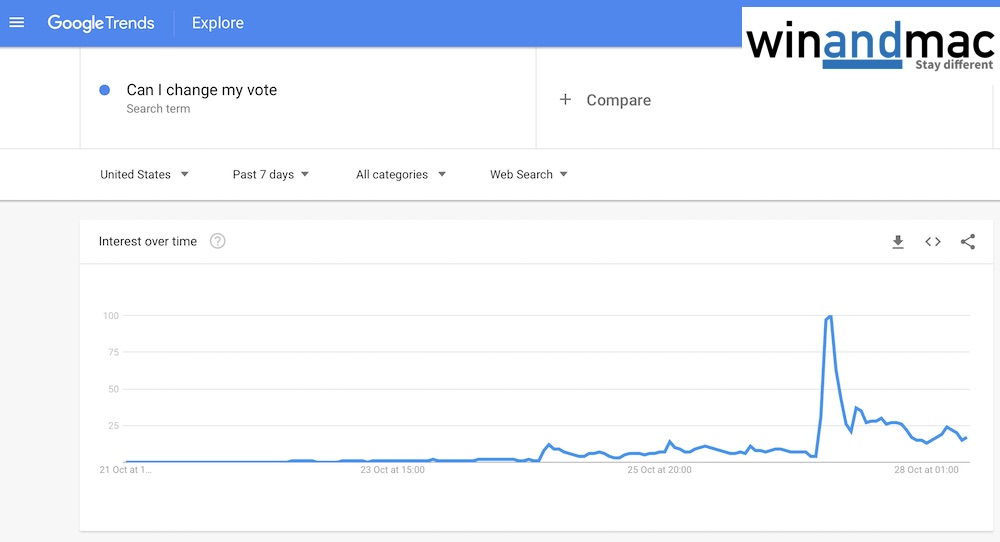This screenshot has width=1000, height=542.
Task: Click the Interest over time title
Action: pyautogui.click(x=148, y=241)
